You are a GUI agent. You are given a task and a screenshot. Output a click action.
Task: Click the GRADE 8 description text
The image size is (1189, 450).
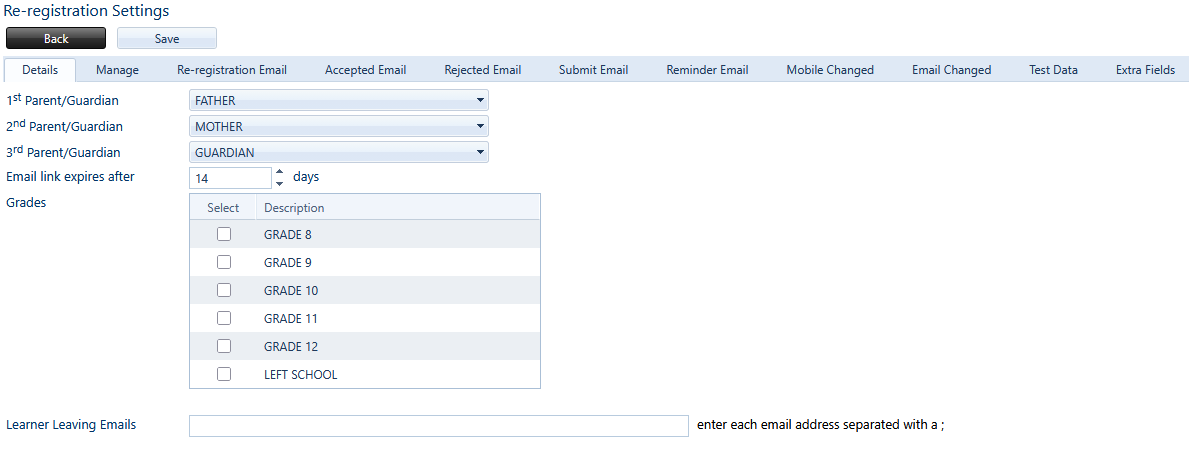(288, 234)
